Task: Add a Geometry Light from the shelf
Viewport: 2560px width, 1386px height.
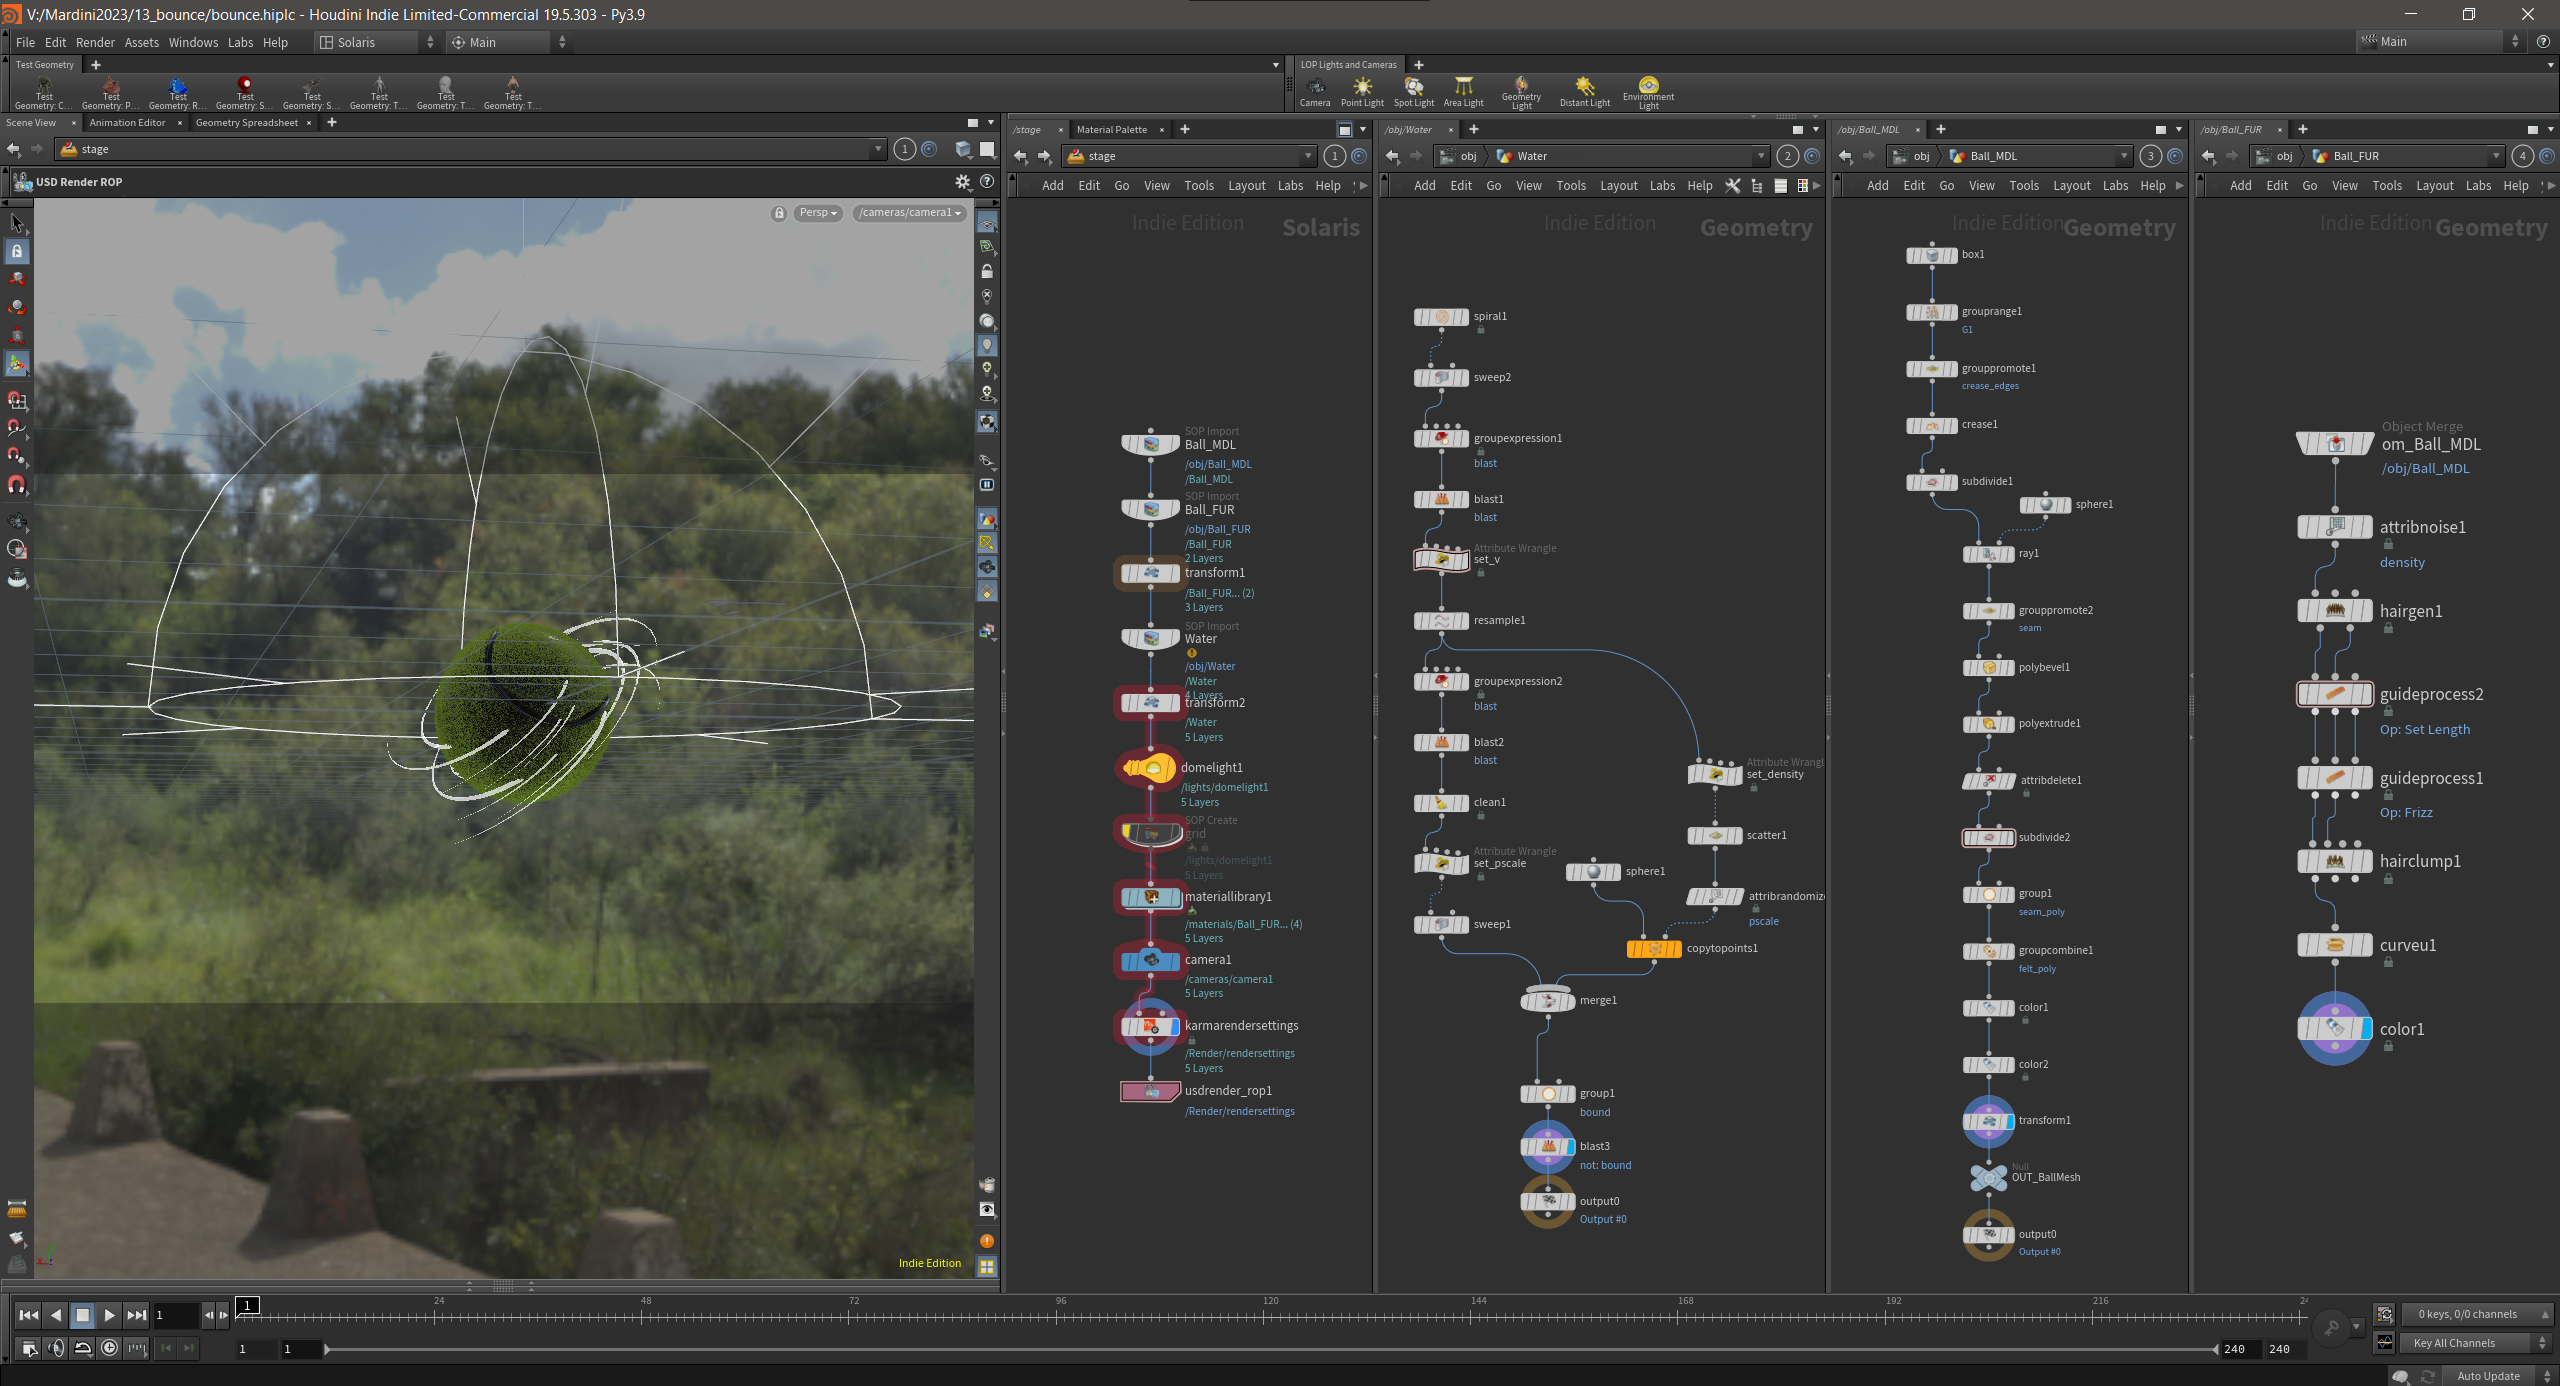Action: tap(1521, 92)
